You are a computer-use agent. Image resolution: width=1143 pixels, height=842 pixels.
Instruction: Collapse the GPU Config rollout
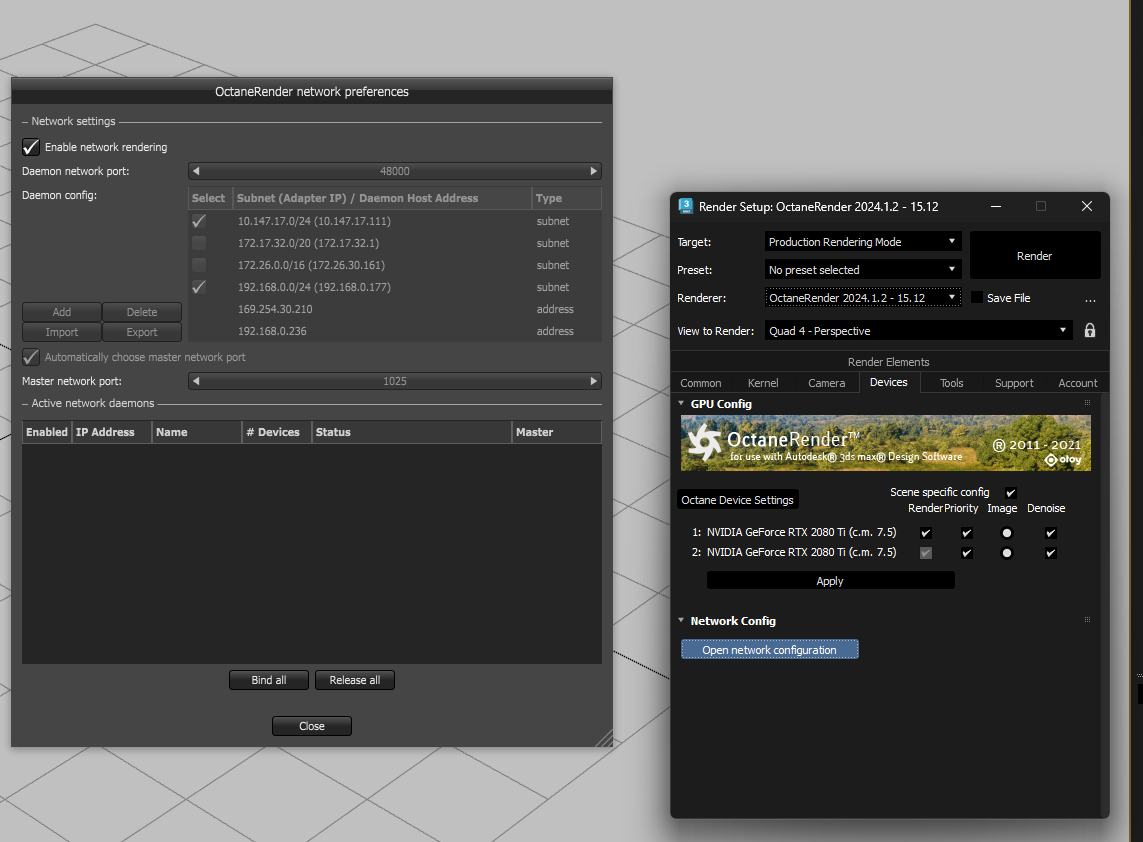click(x=682, y=403)
